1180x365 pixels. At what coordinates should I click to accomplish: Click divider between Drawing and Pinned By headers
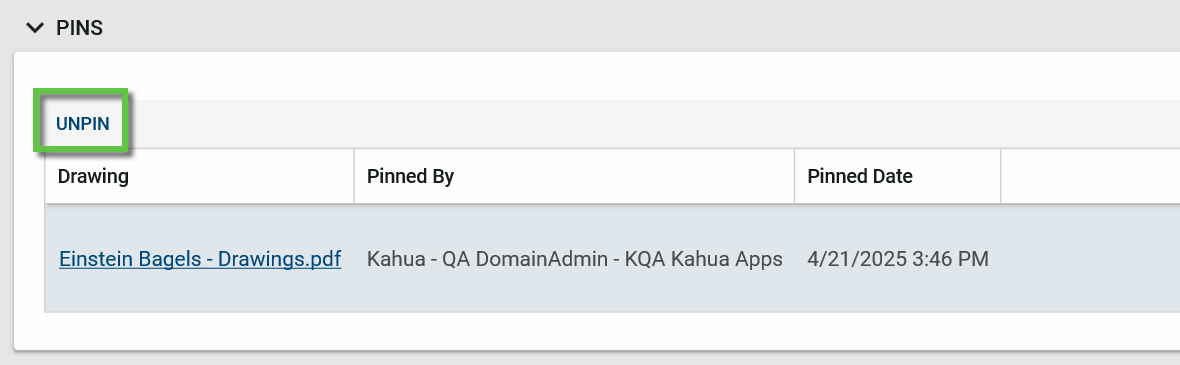(x=354, y=176)
